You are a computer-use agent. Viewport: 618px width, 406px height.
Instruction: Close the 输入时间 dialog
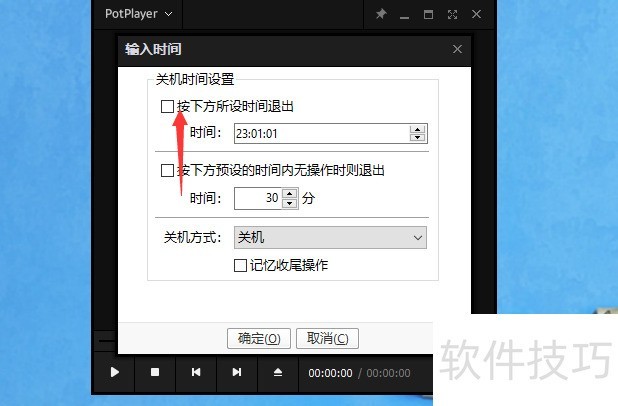click(457, 49)
